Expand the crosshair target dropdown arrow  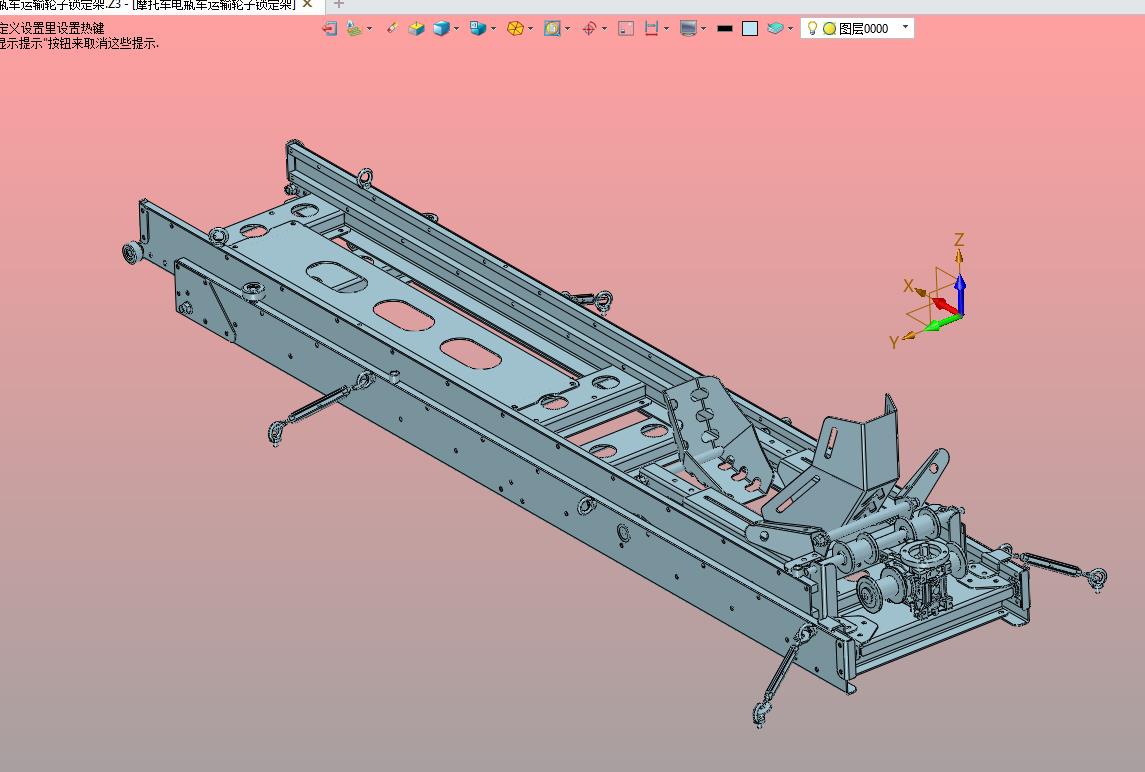click(x=605, y=28)
